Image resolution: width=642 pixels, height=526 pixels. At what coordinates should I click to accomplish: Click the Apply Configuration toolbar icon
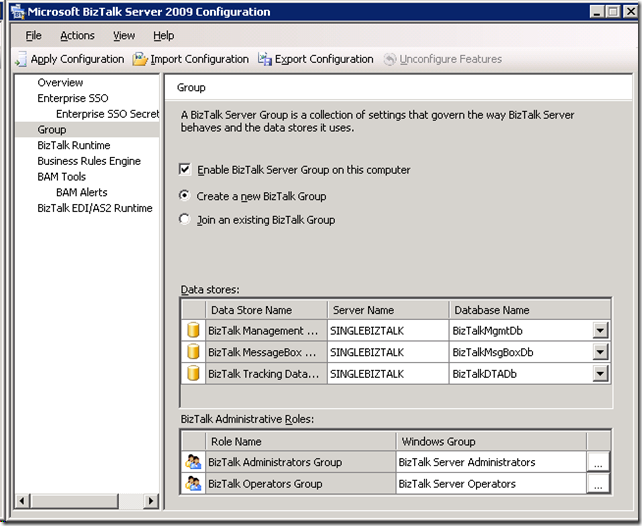21,59
